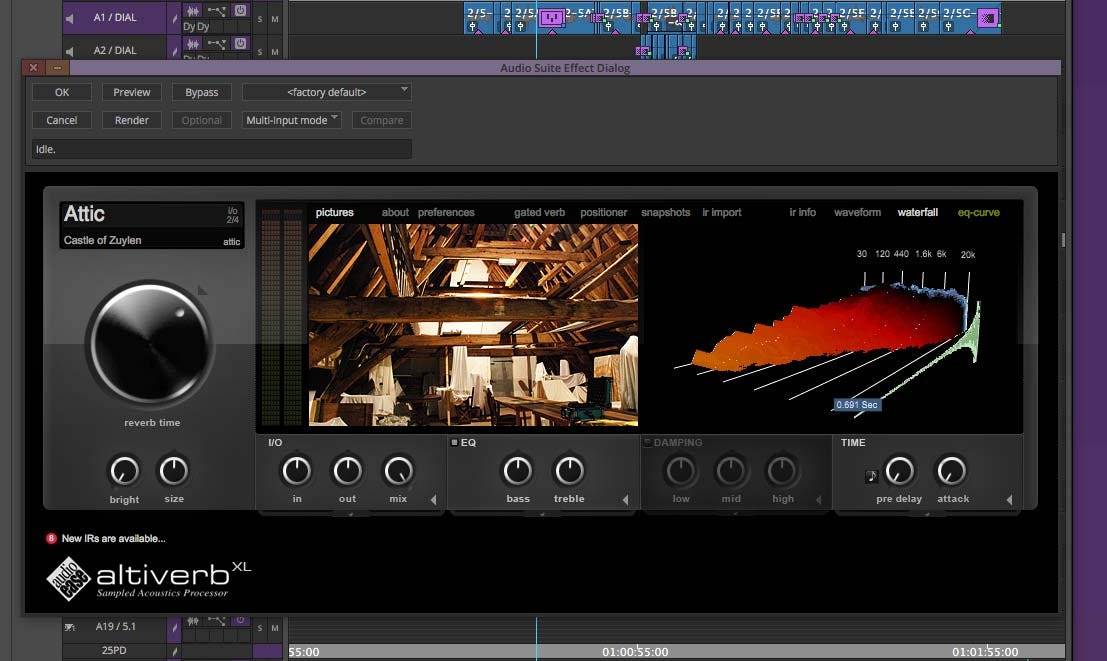This screenshot has height=661, width=1107.
Task: Click the input level 'in' knob
Action: tap(297, 471)
